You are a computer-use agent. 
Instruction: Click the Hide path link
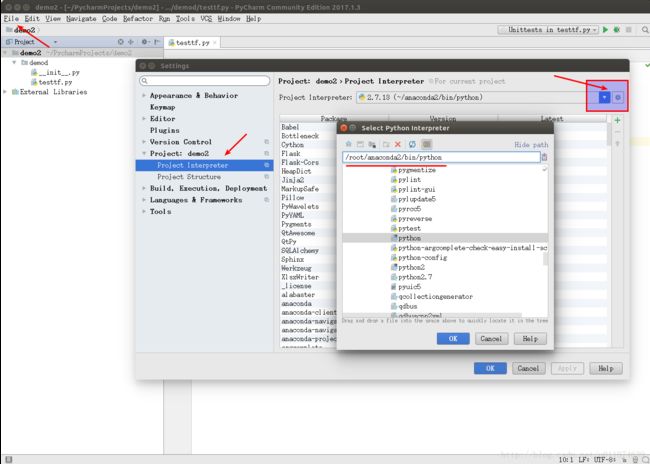[x=531, y=145]
